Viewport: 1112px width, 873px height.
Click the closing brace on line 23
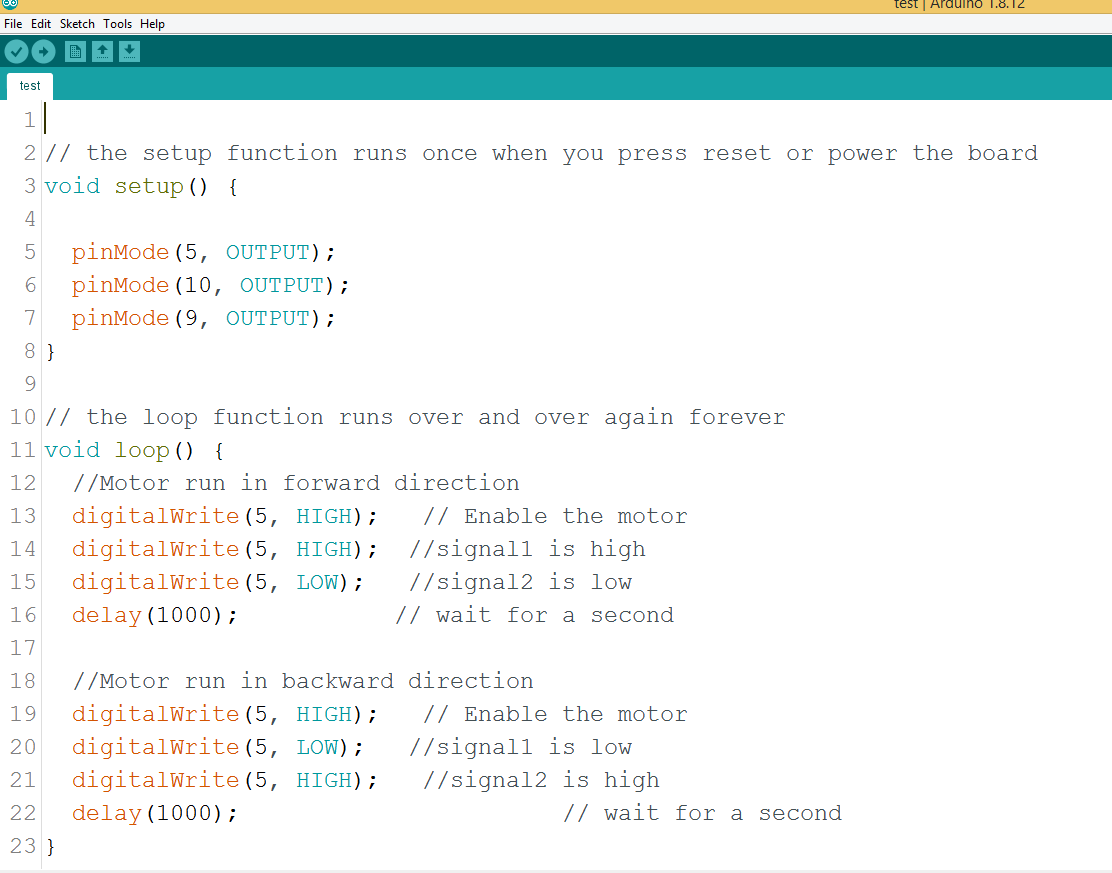coord(51,847)
